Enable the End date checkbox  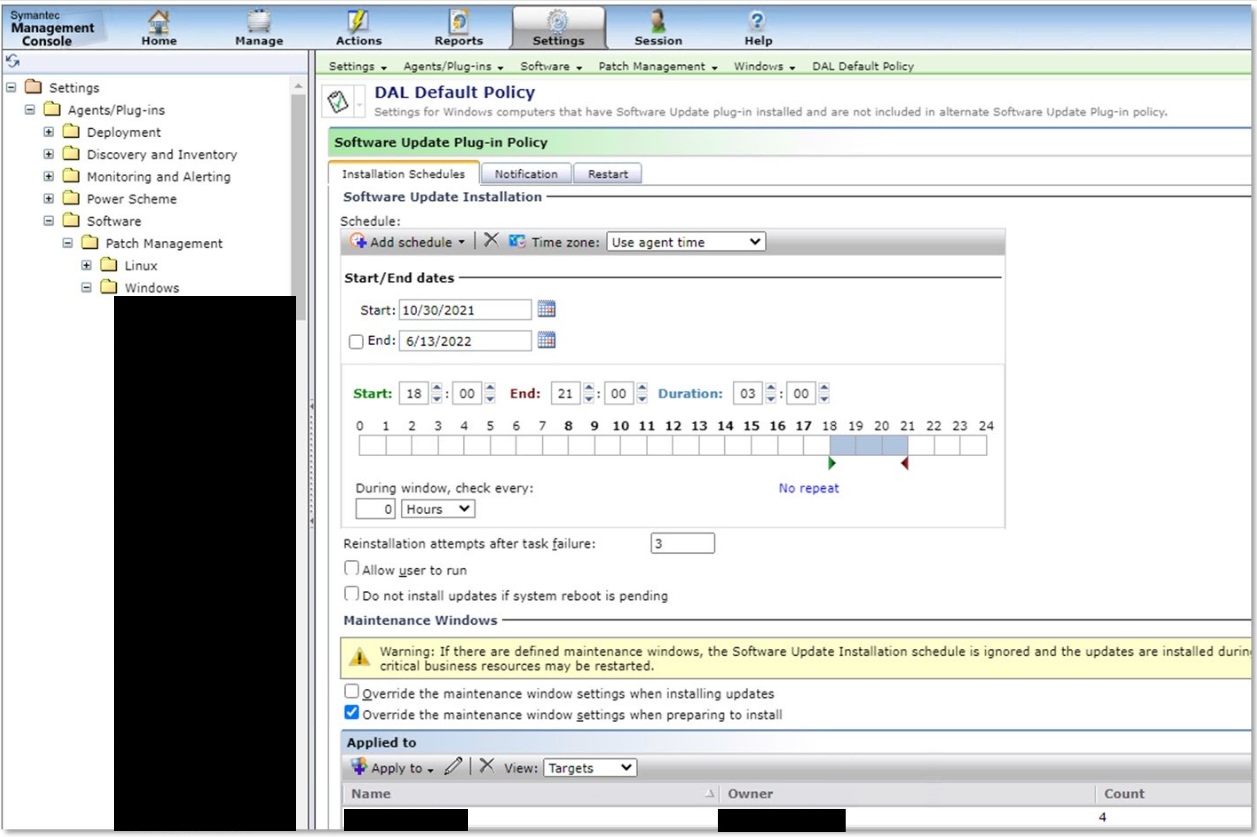(x=356, y=341)
